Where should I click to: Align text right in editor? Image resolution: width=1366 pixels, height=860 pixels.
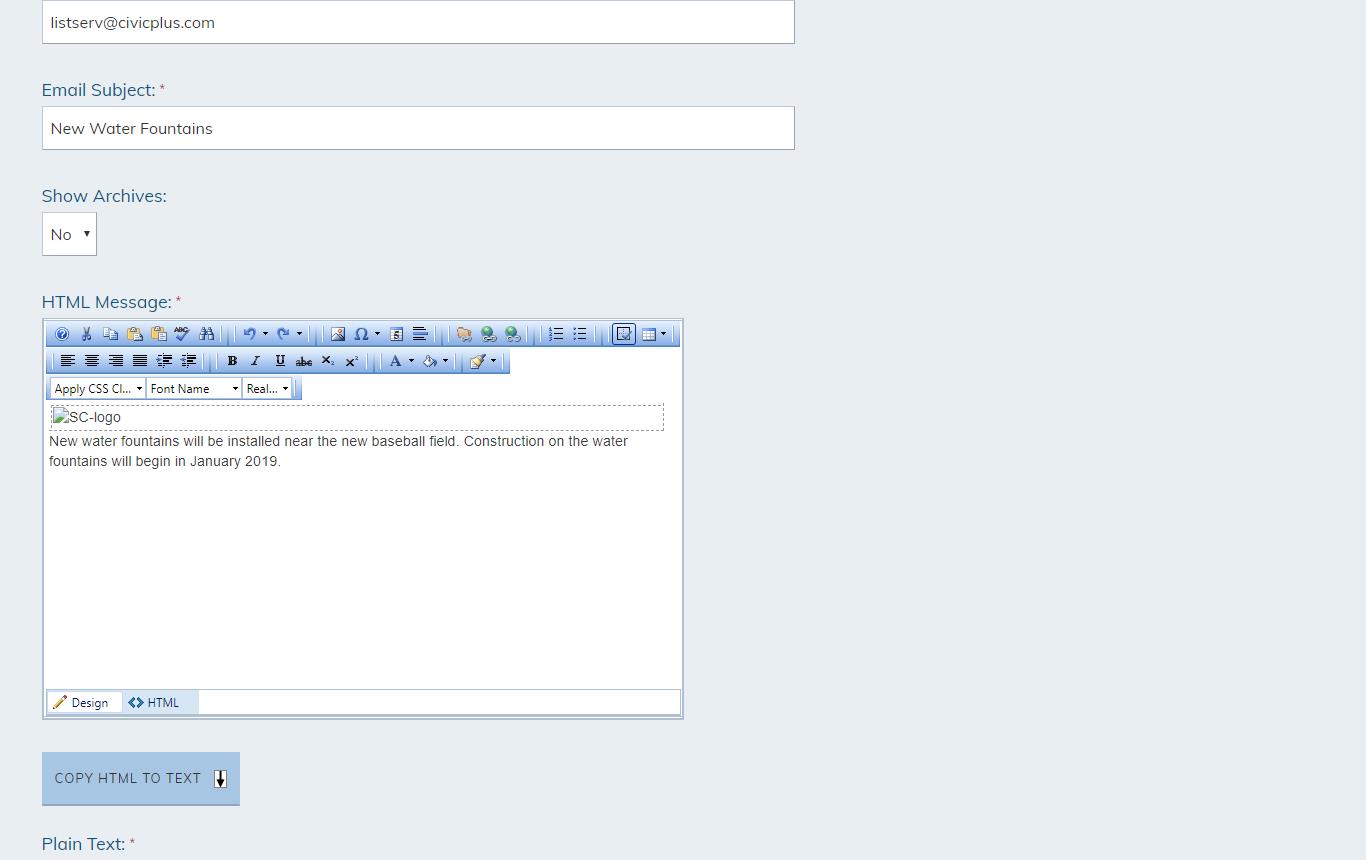[116, 361]
